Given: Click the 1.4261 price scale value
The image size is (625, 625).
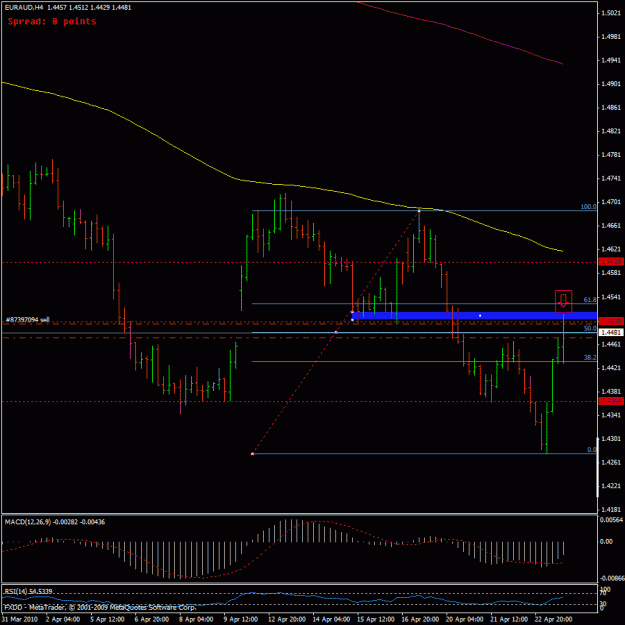Looking at the screenshot, I should tap(610, 462).
